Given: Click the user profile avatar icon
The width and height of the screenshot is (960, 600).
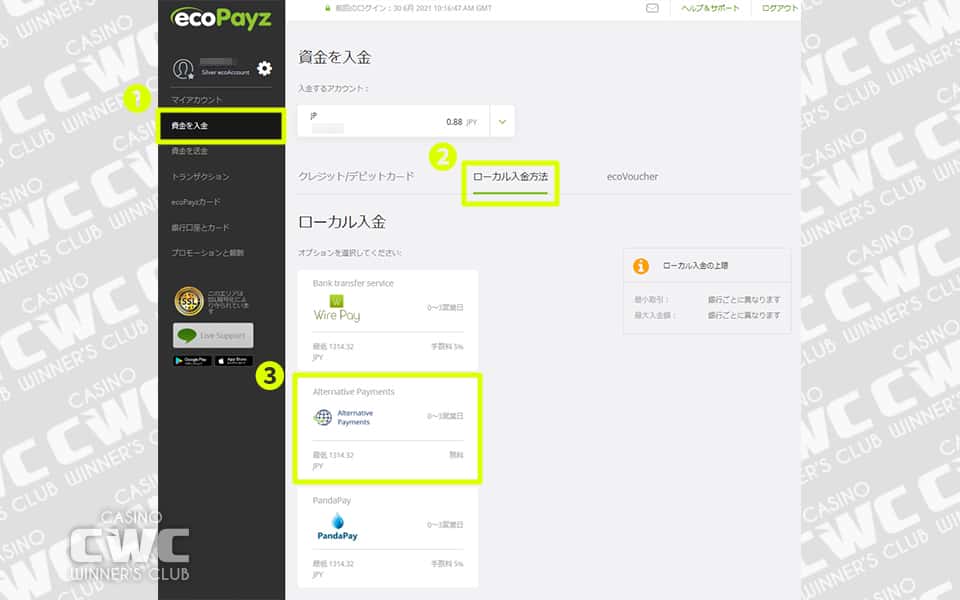Looking at the screenshot, I should [x=183, y=69].
